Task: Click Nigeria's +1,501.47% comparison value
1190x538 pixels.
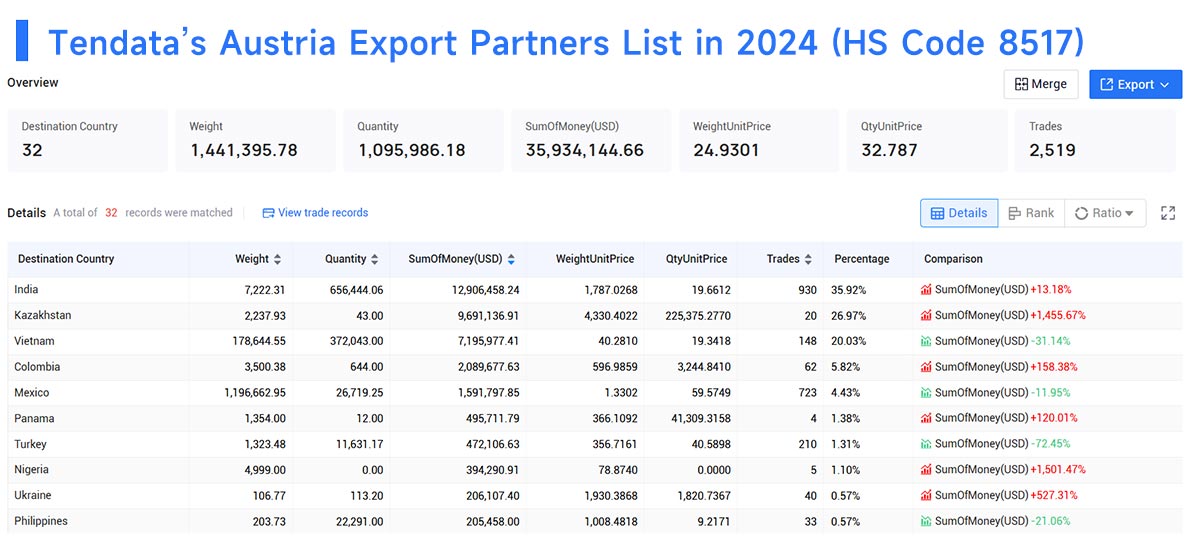Action: click(x=1057, y=469)
